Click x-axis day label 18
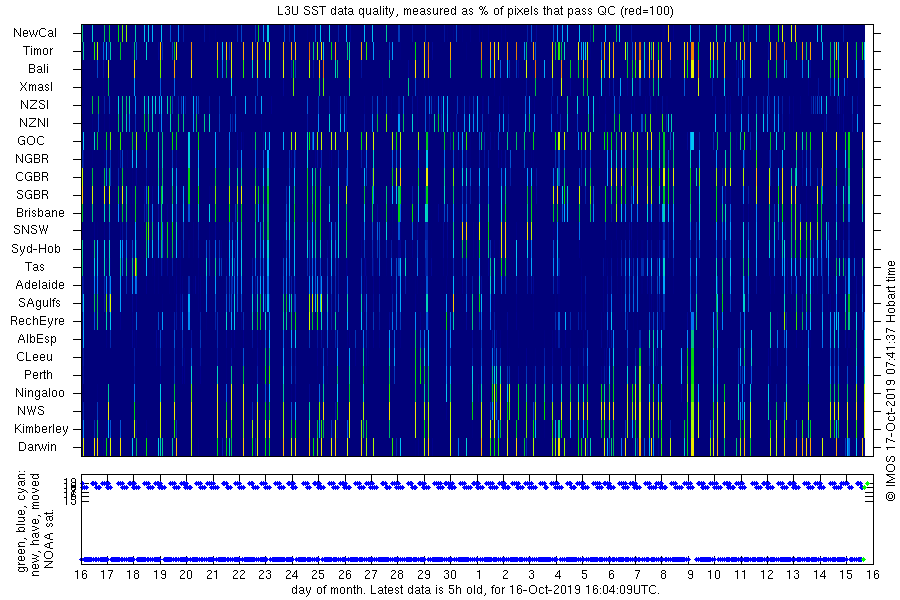Screen dimensions: 900x600 tap(133, 575)
